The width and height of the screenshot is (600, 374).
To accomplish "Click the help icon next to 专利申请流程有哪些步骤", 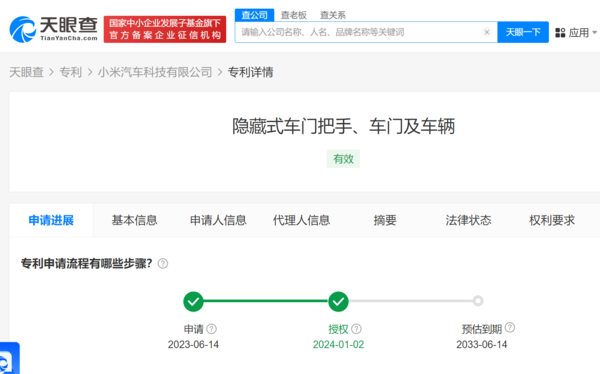I will point(163,263).
